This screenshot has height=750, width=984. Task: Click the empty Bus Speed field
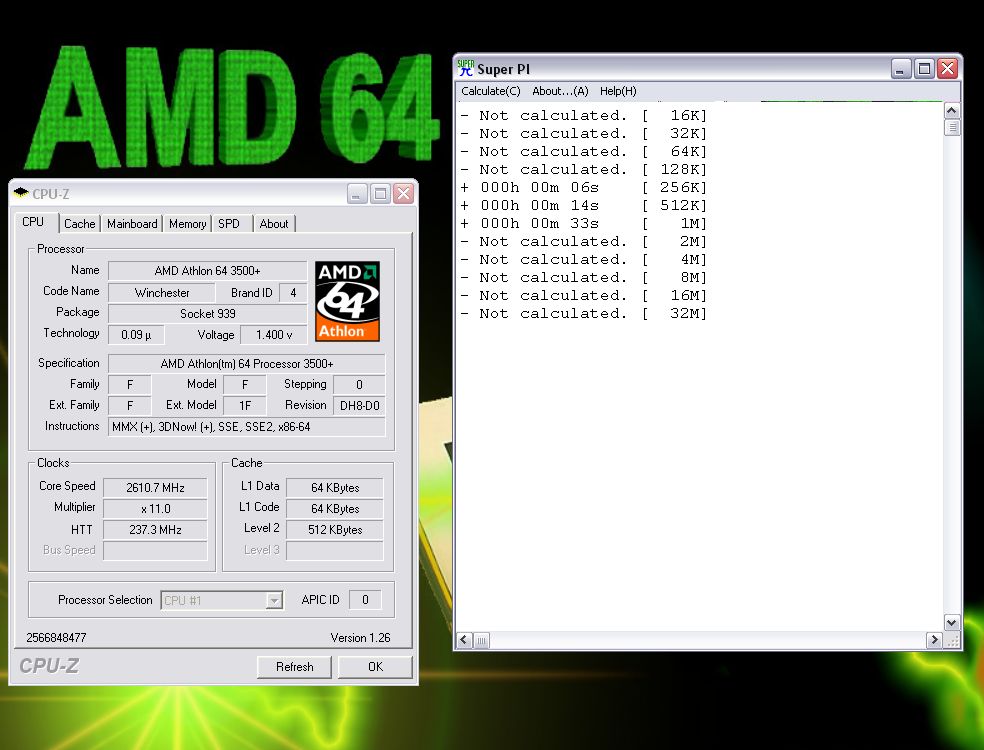point(155,550)
